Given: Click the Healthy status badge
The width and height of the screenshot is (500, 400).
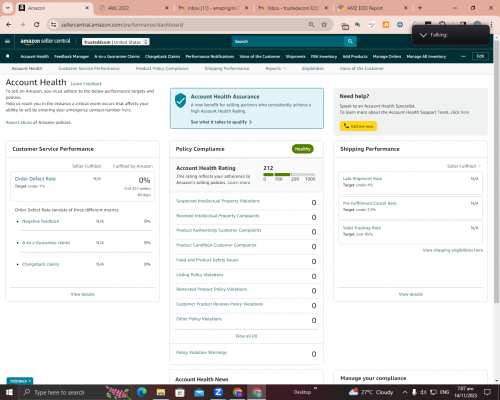Looking at the screenshot, I should click(303, 149).
